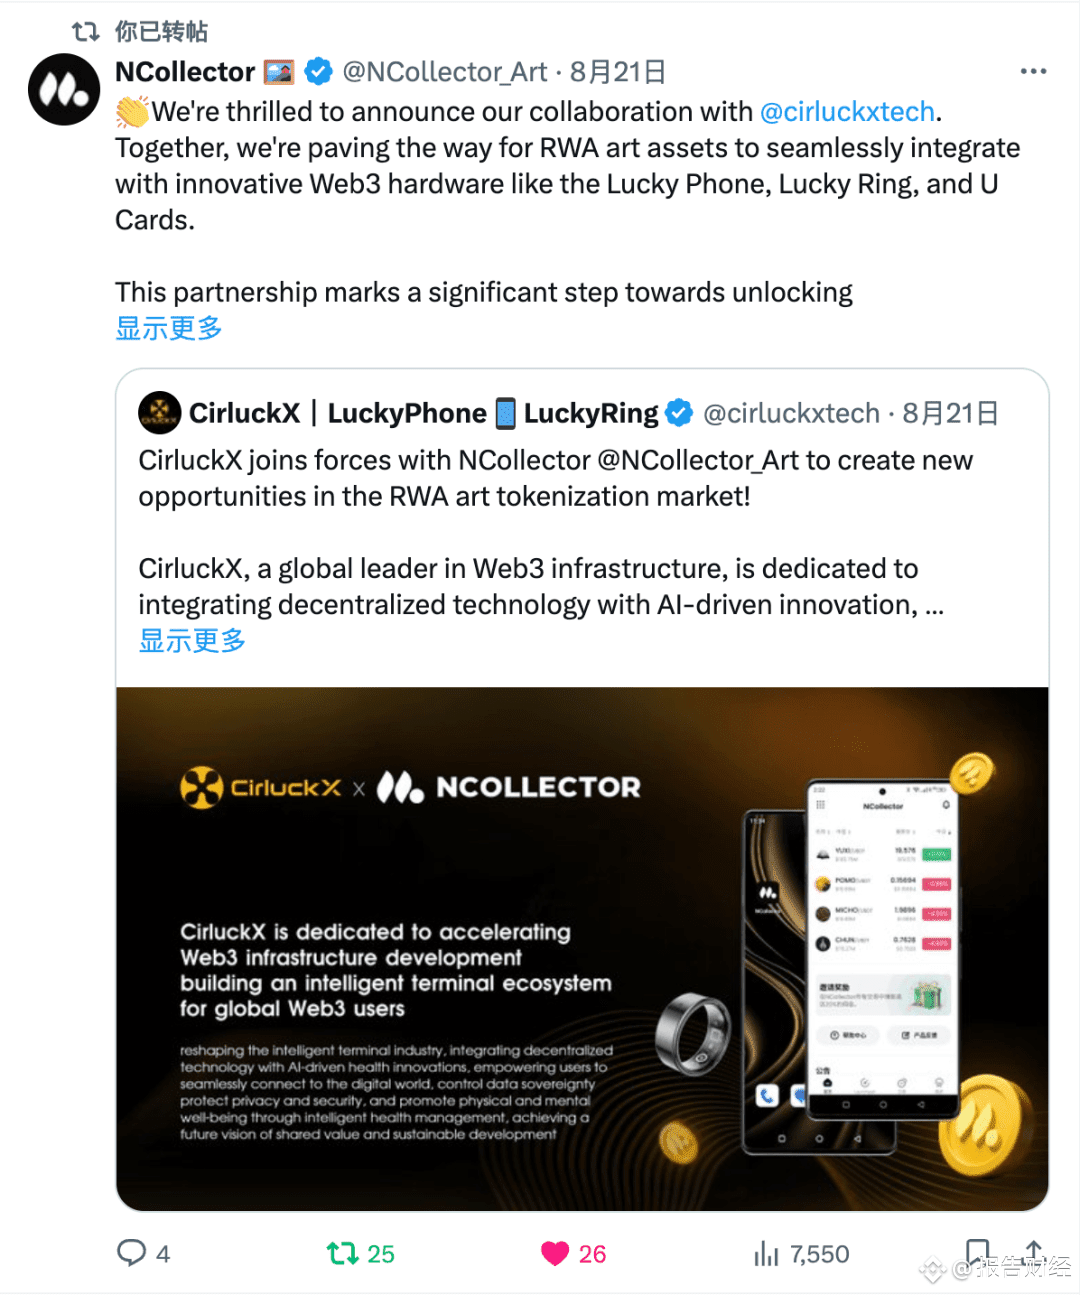Click NCollector round profile avatar

click(64, 89)
